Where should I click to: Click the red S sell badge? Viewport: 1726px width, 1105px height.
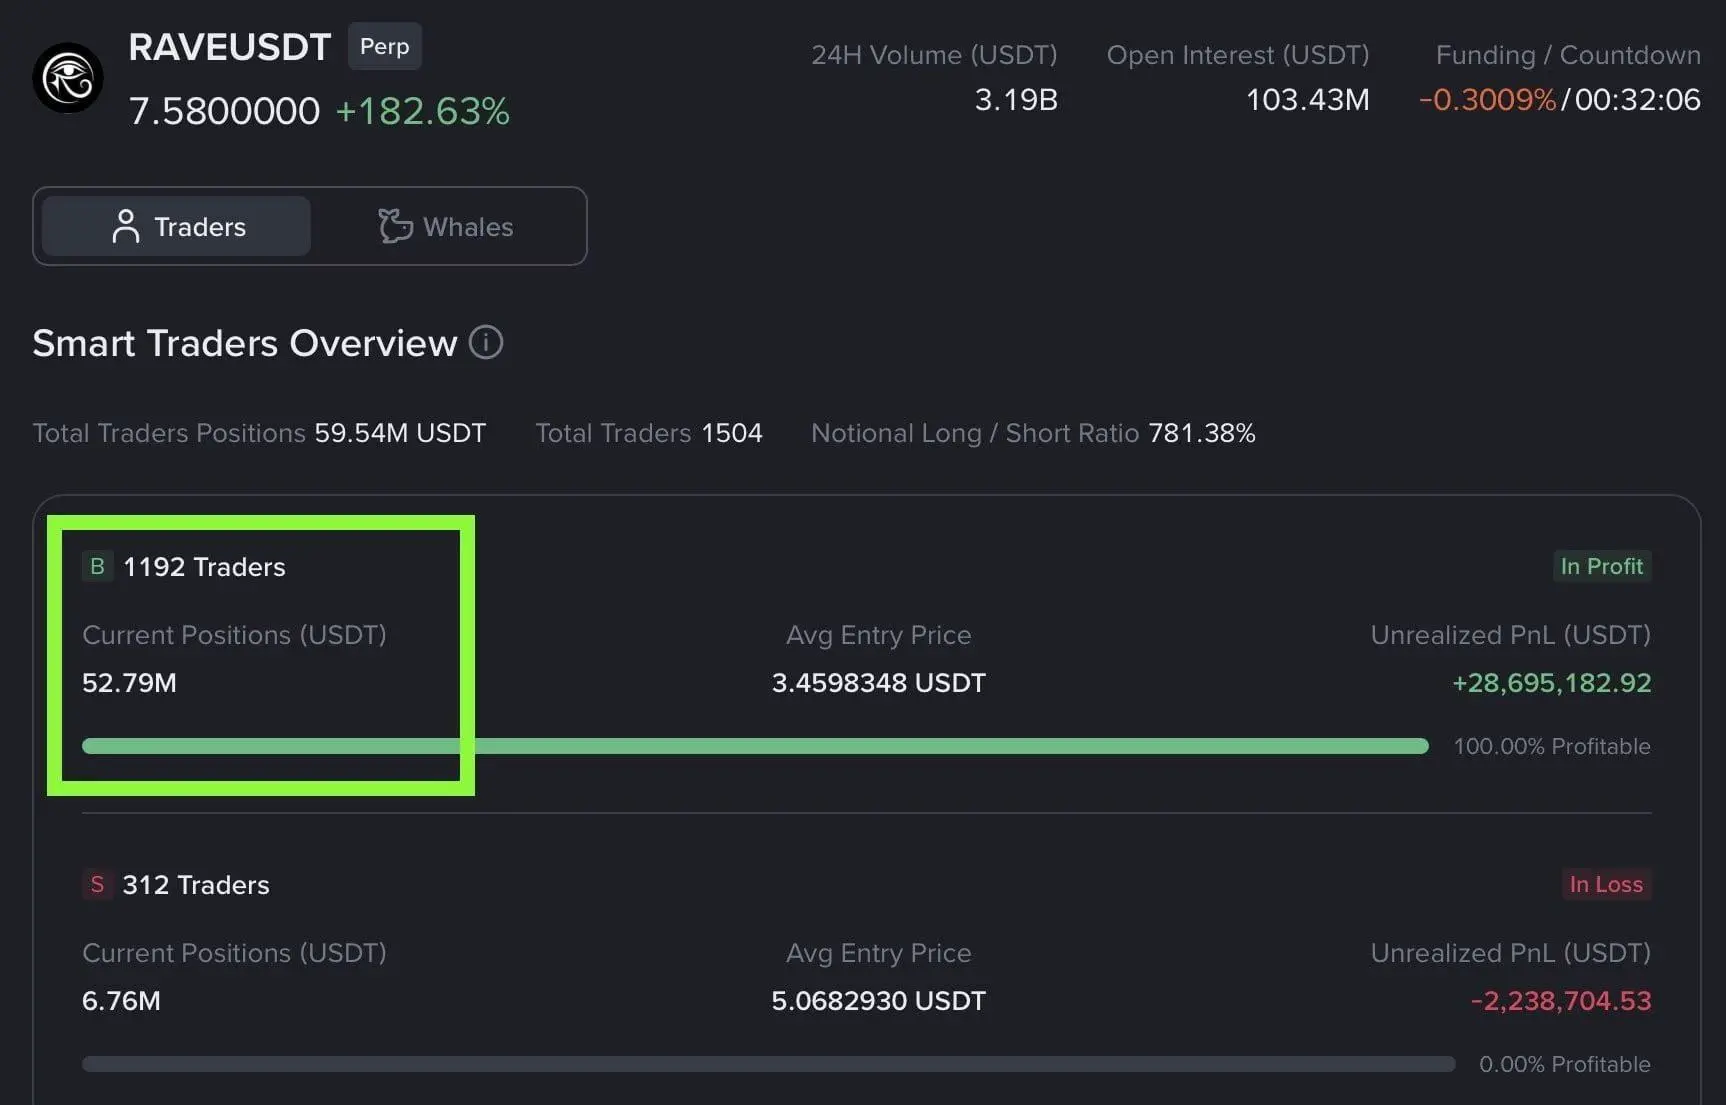click(x=97, y=885)
